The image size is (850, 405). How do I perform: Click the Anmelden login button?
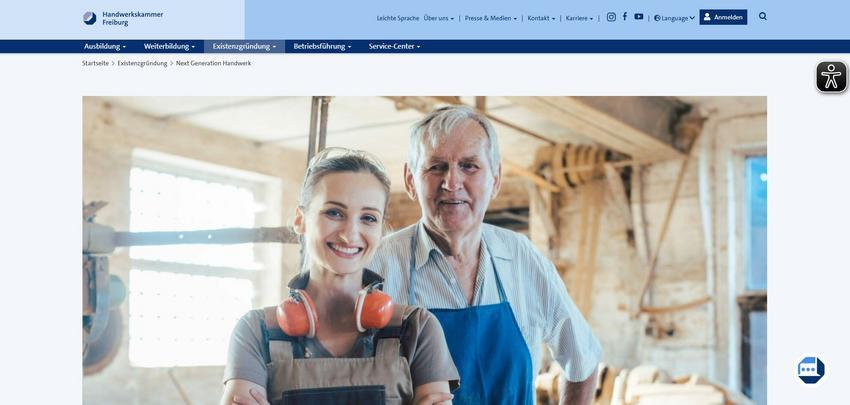[x=723, y=17]
